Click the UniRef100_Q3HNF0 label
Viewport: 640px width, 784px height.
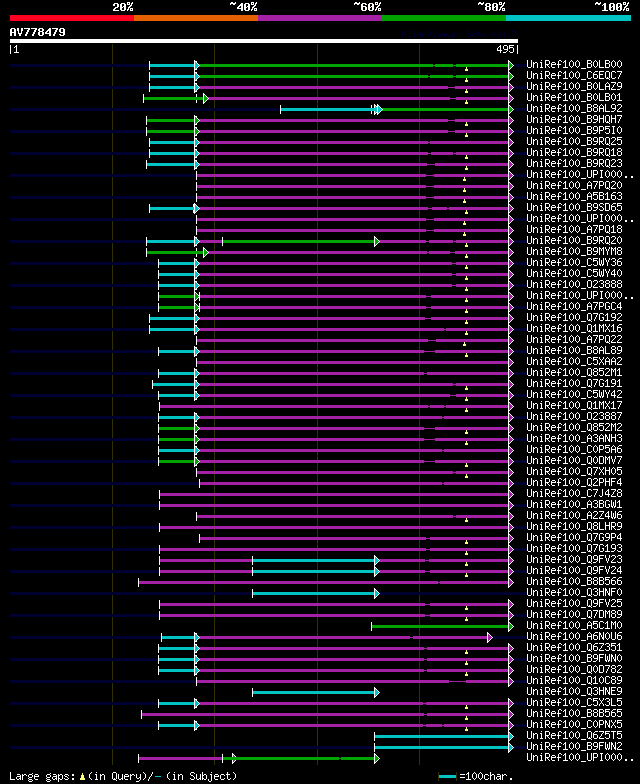coord(574,592)
